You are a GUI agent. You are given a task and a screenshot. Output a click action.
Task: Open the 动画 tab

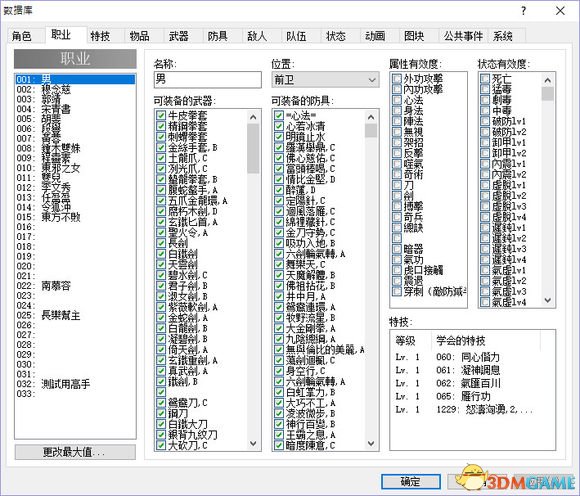pos(375,36)
